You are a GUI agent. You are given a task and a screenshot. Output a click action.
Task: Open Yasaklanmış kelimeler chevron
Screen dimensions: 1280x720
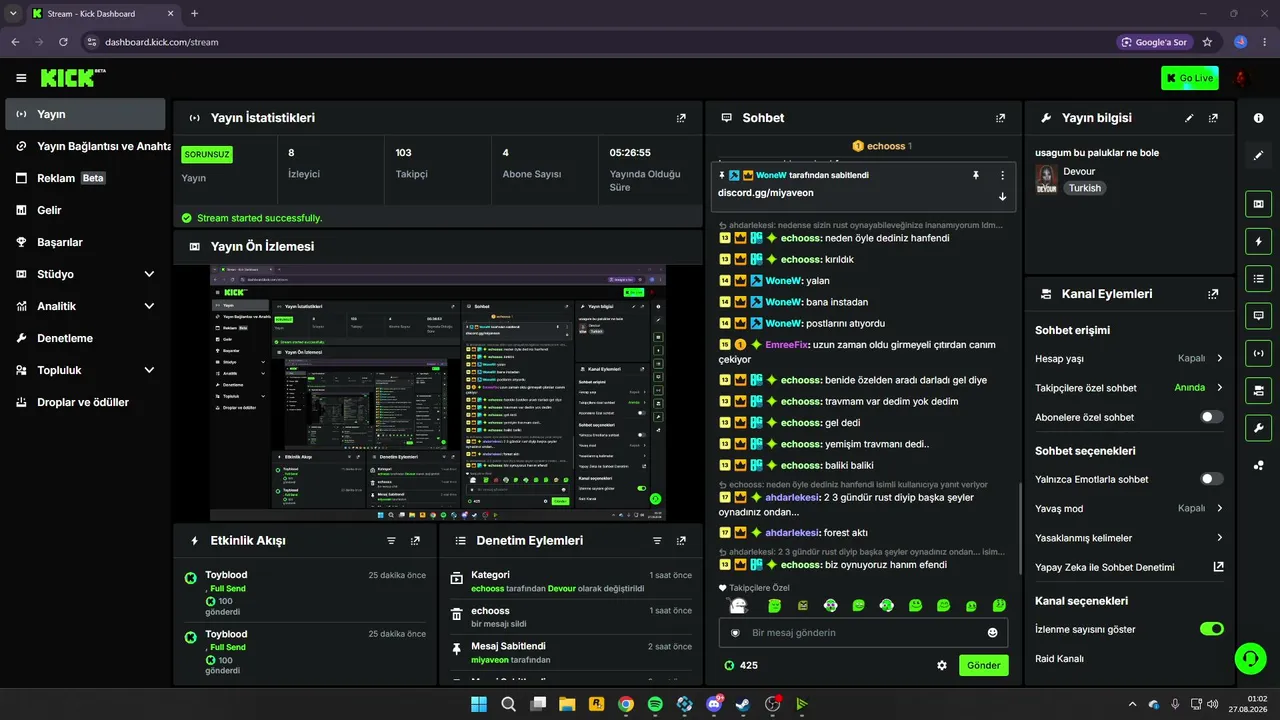point(1219,537)
